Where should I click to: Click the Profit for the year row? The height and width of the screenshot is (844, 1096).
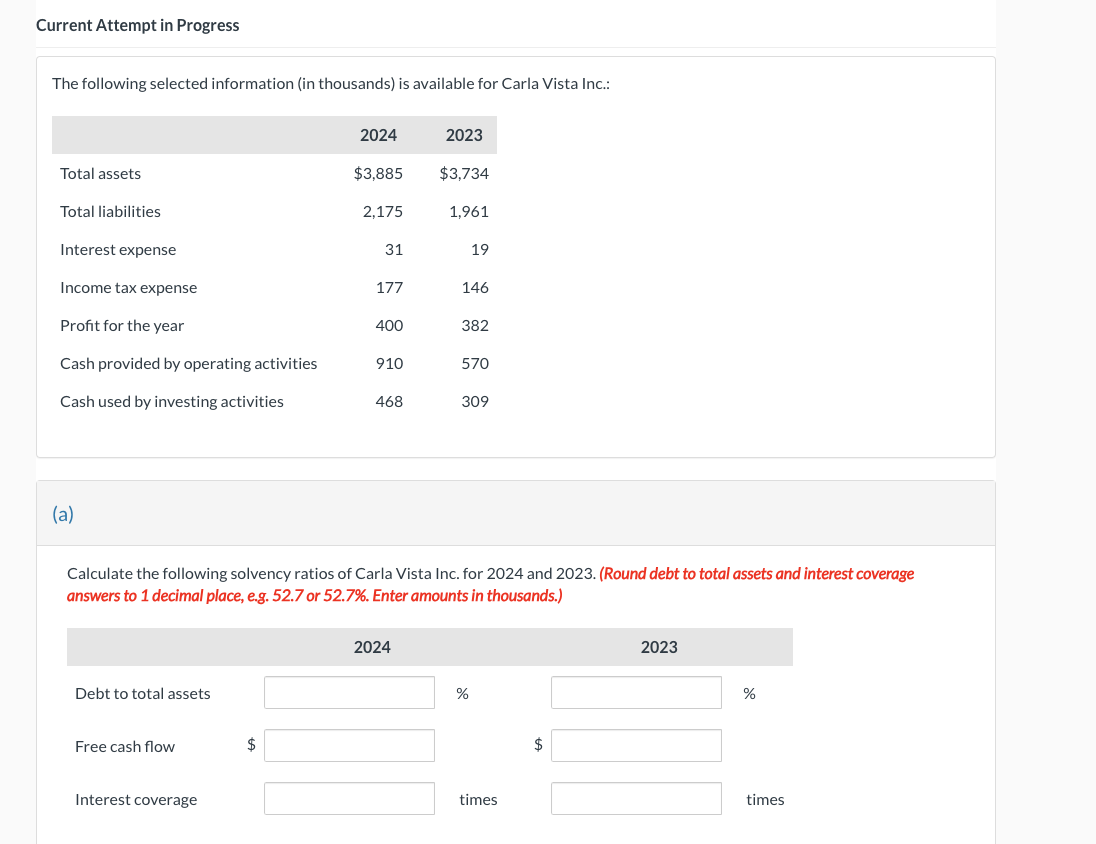(122, 325)
